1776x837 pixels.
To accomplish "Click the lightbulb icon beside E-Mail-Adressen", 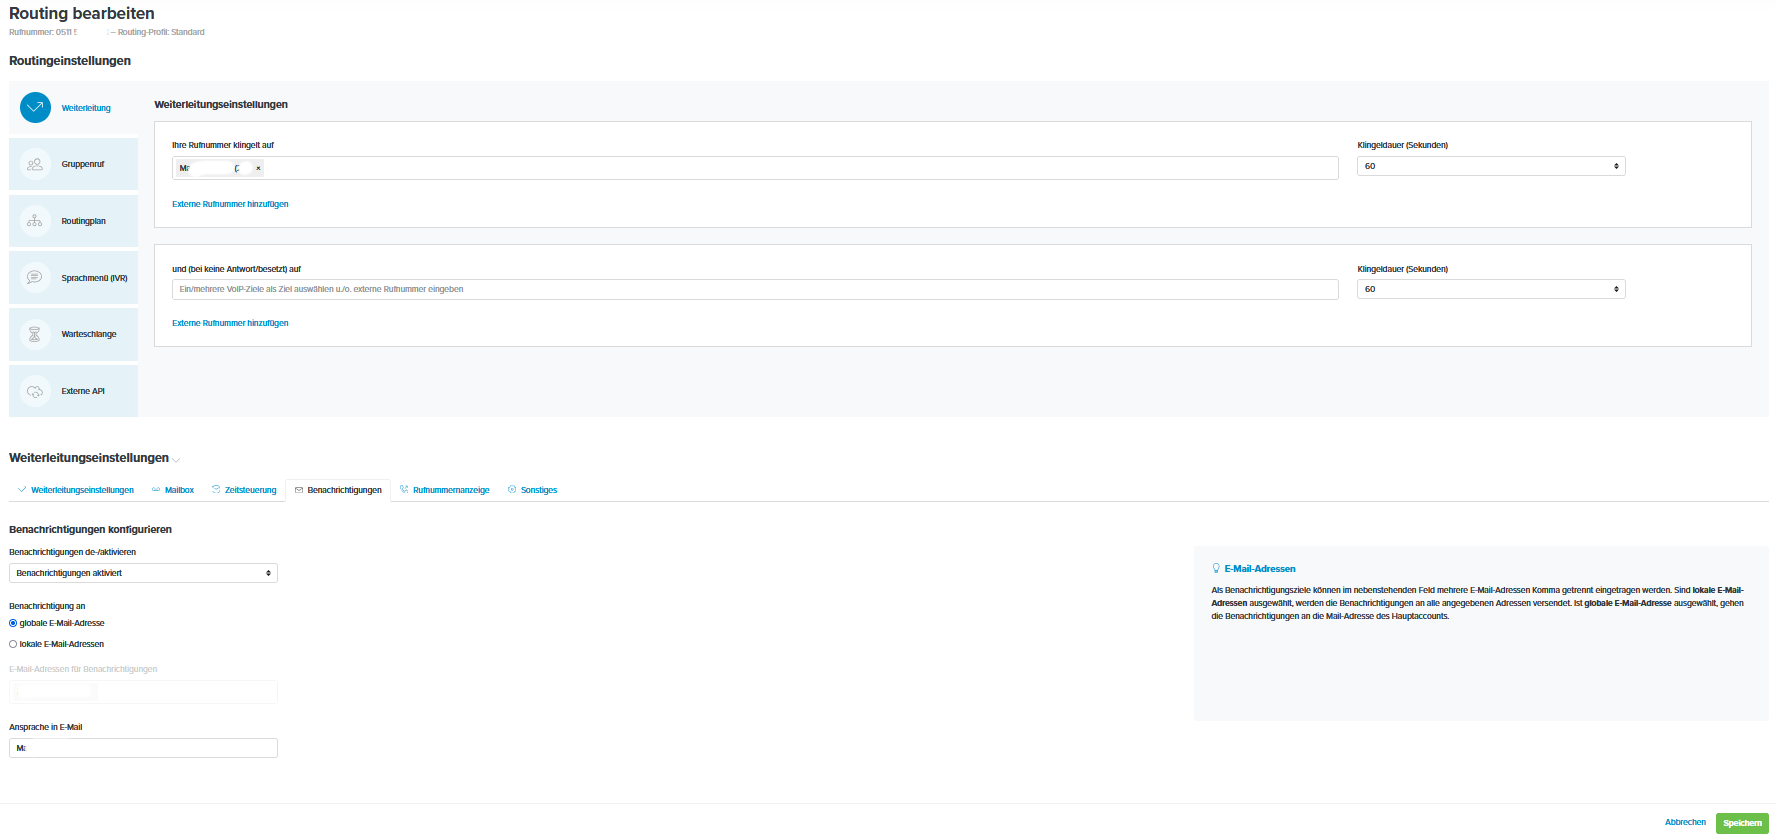I will (x=1216, y=568).
